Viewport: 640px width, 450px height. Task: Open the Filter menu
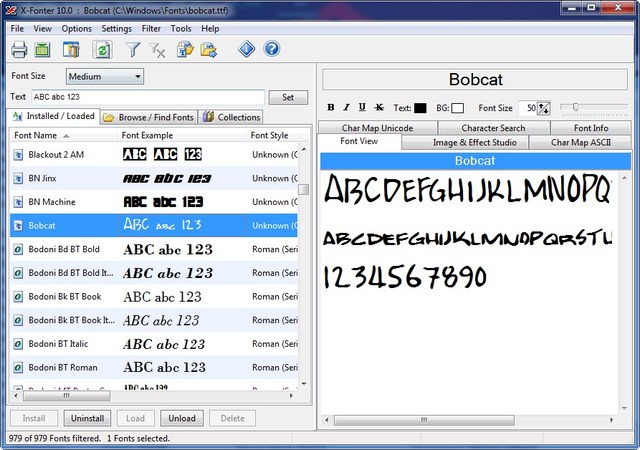click(152, 29)
